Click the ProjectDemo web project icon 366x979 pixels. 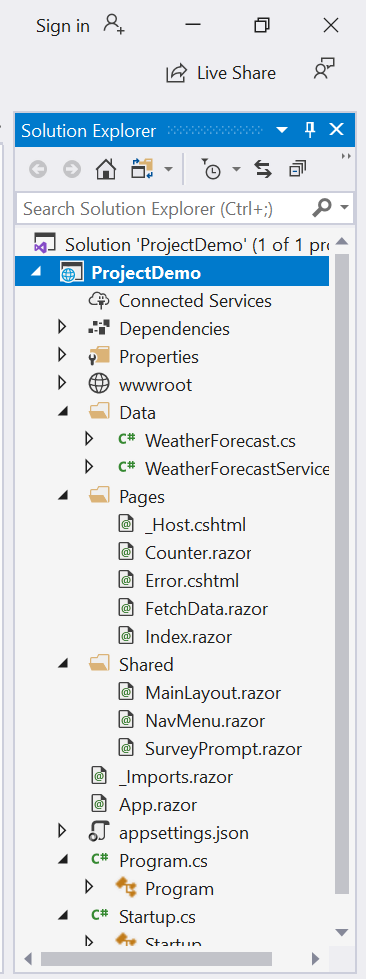71,273
